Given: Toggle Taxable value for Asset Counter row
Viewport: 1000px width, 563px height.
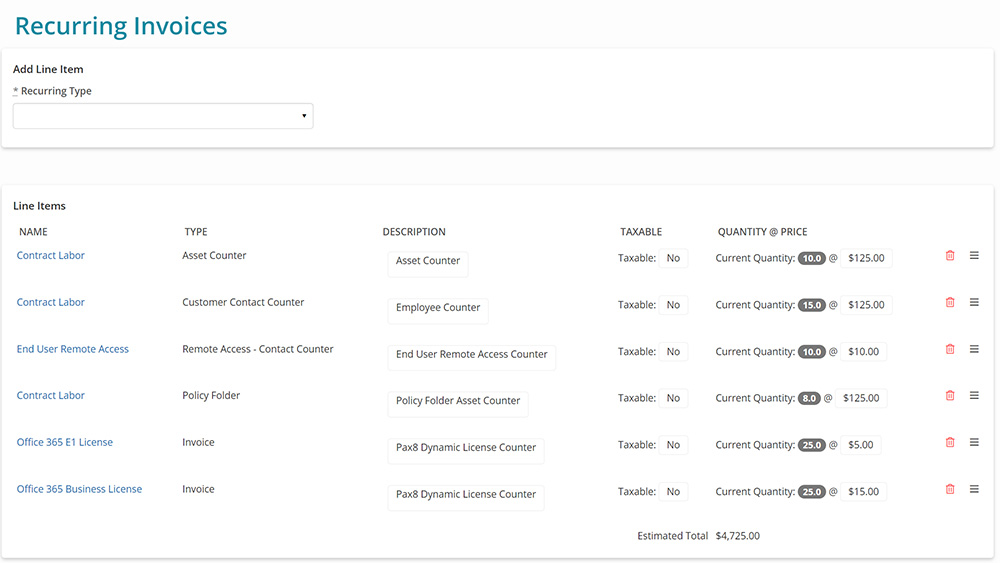Looking at the screenshot, I should point(673,258).
